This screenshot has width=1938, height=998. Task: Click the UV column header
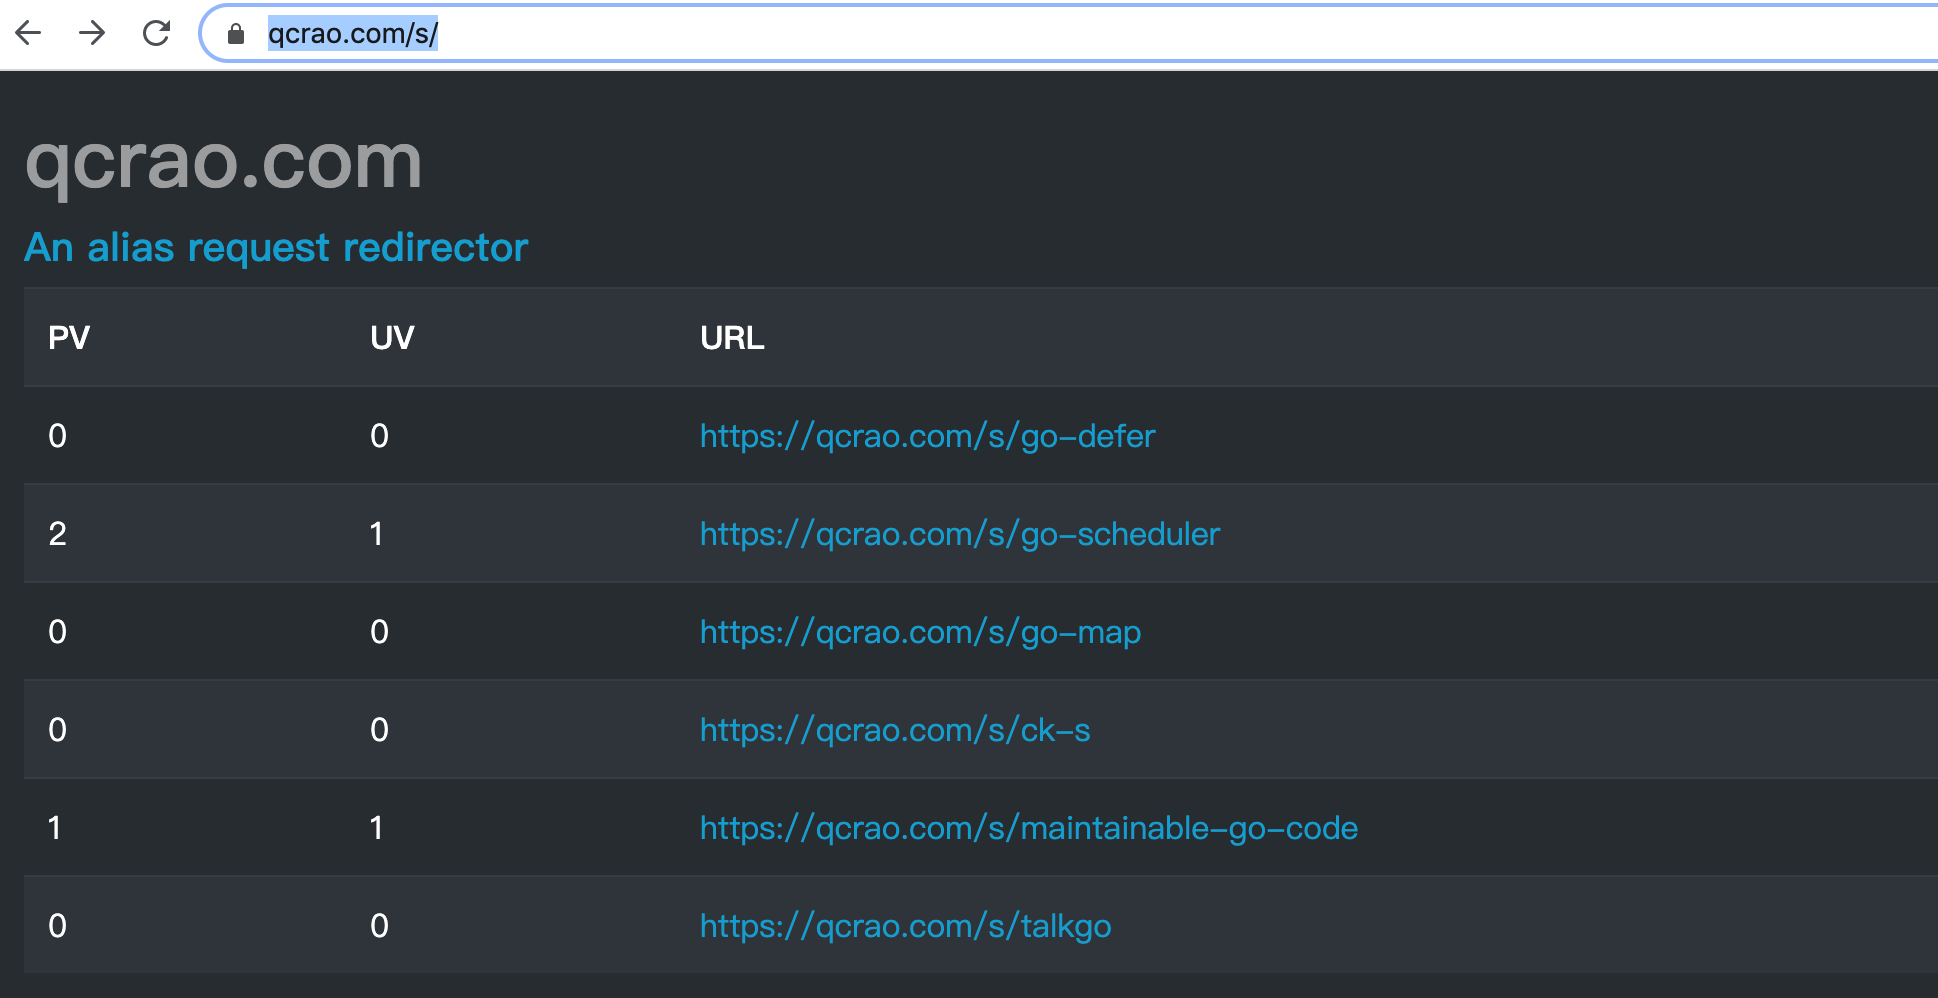392,338
